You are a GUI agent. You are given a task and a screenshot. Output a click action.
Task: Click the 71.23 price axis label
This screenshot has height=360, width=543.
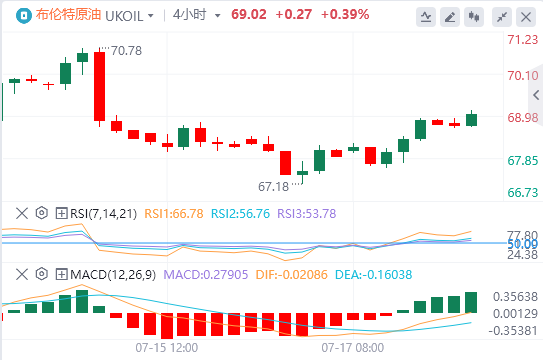pos(523,40)
